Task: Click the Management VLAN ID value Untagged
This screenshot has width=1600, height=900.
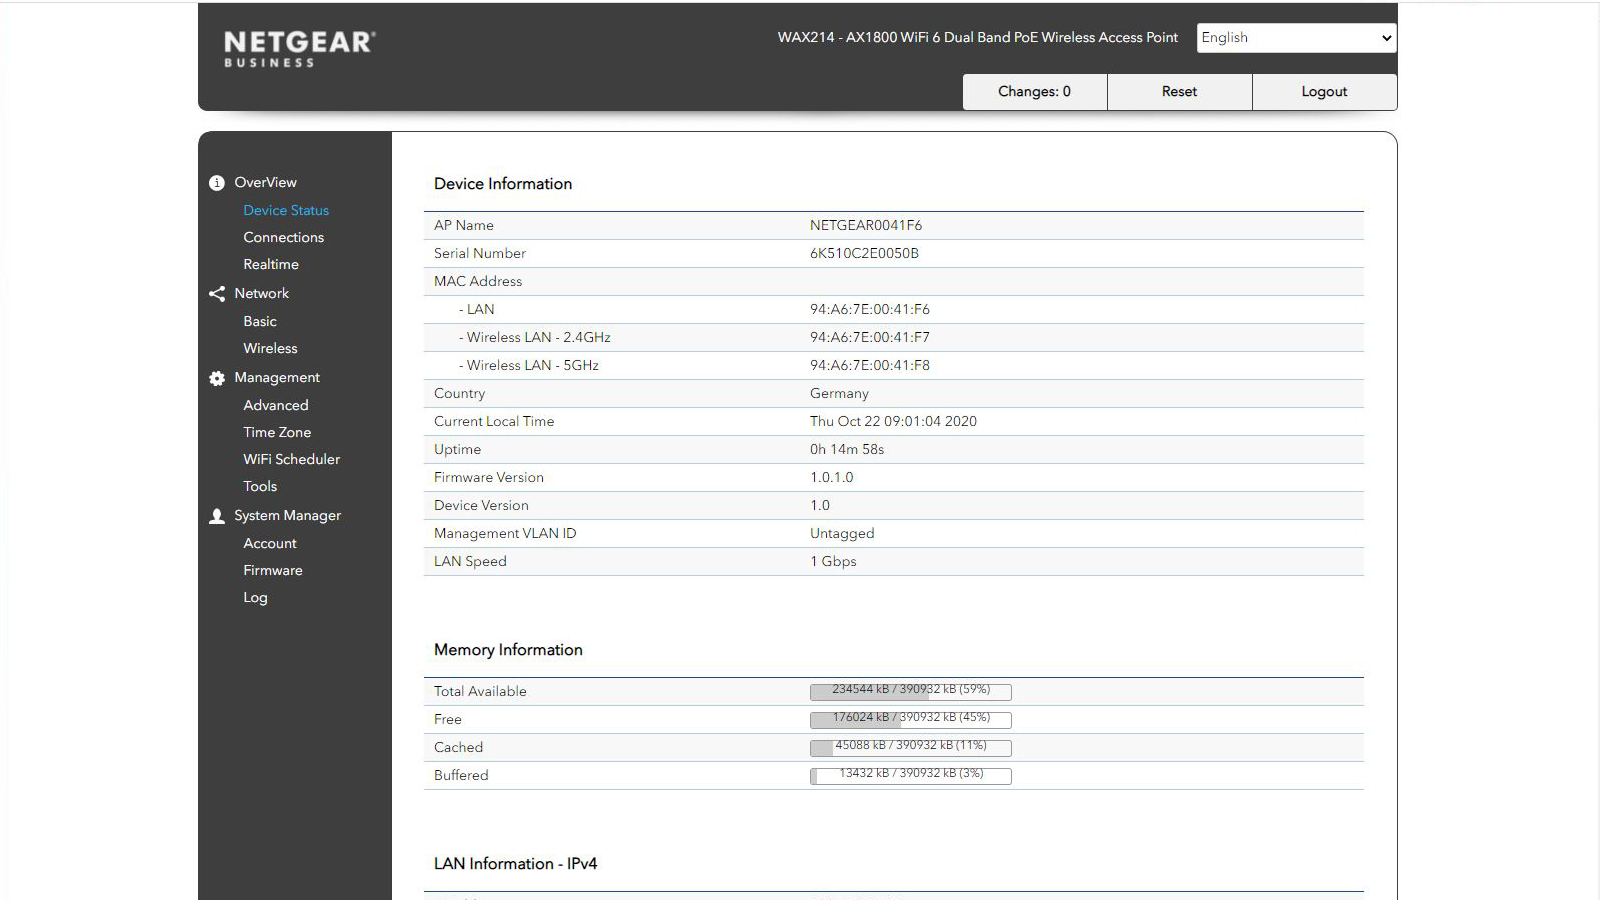Action: [x=842, y=534]
